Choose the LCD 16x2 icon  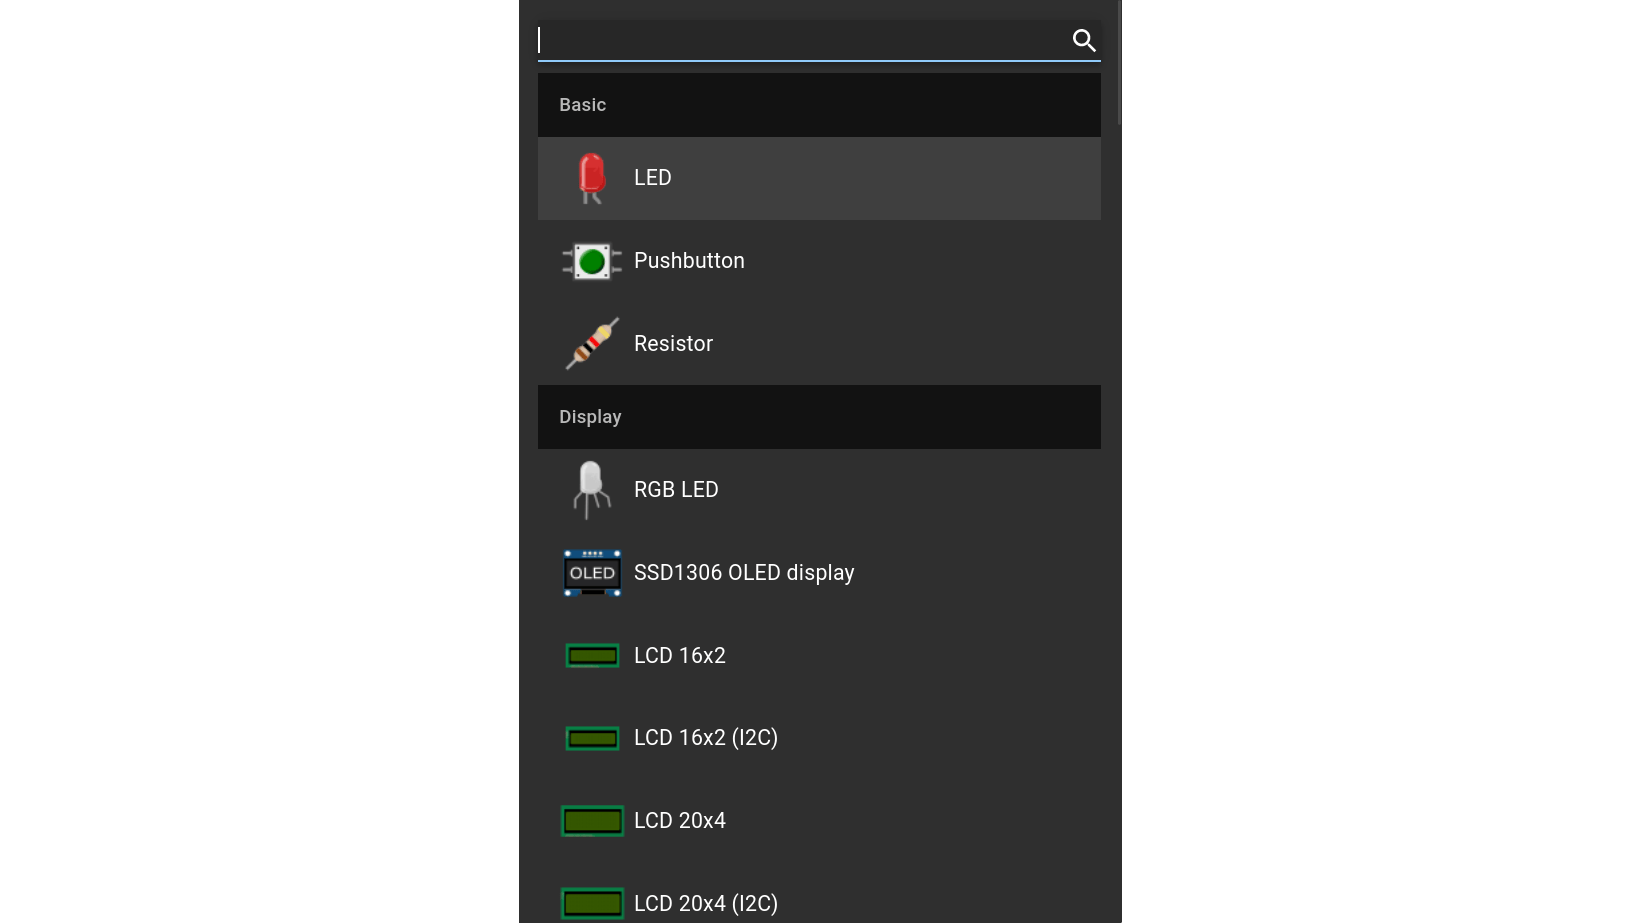pyautogui.click(x=592, y=656)
